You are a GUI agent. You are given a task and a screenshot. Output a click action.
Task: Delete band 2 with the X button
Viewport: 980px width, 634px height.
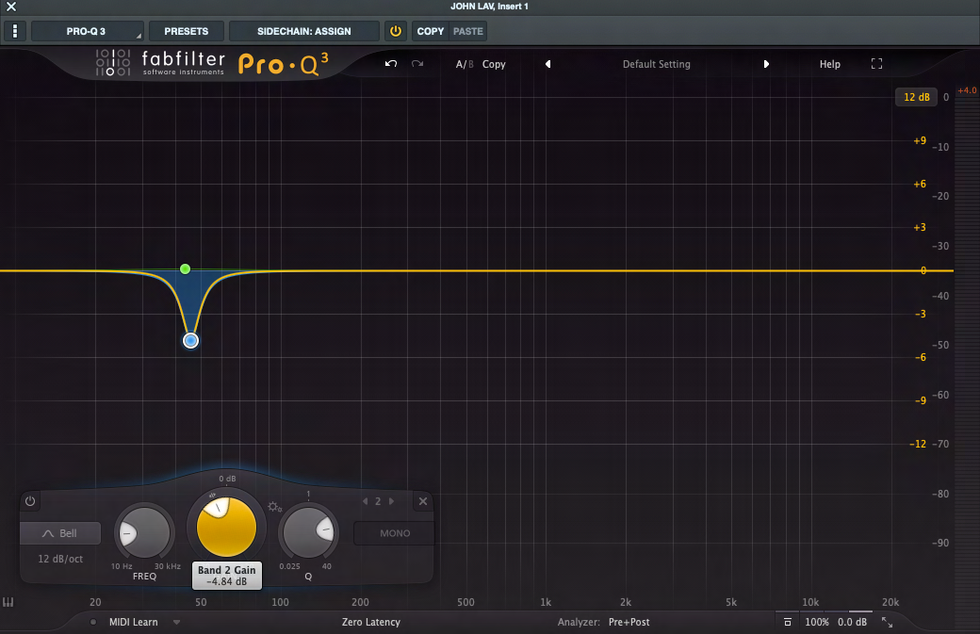click(x=423, y=501)
